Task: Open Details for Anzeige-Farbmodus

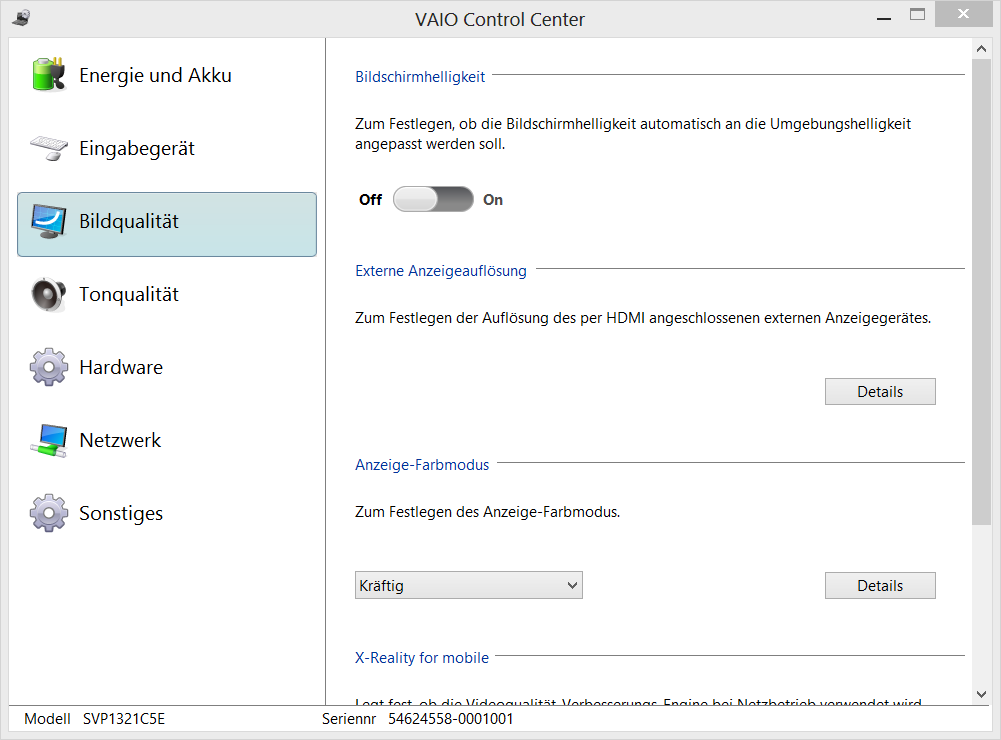Action: pyautogui.click(x=880, y=586)
